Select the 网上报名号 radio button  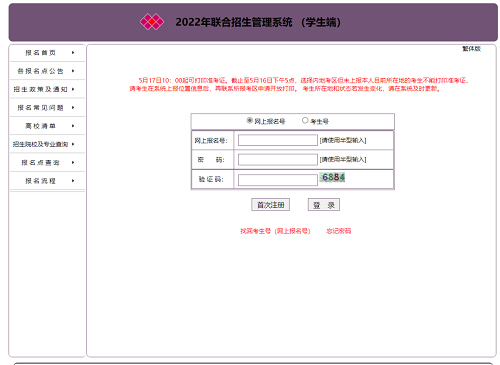[249, 120]
